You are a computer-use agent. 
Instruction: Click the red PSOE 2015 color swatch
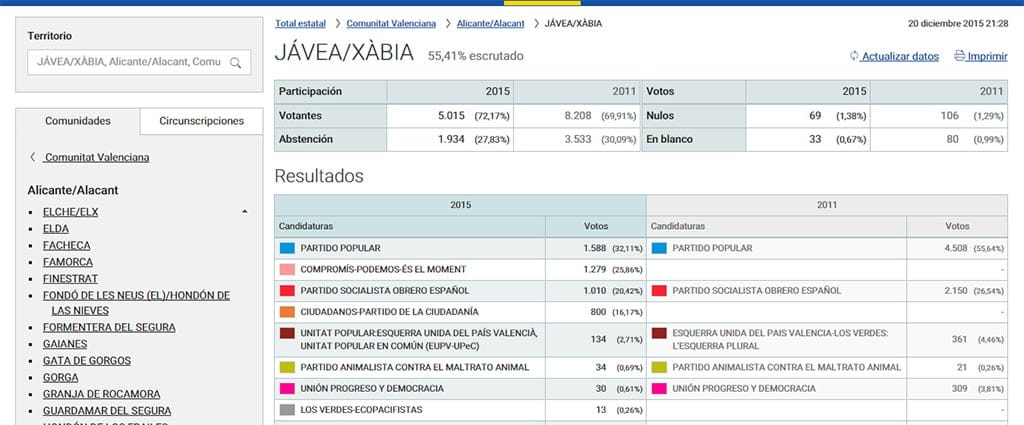coord(287,291)
